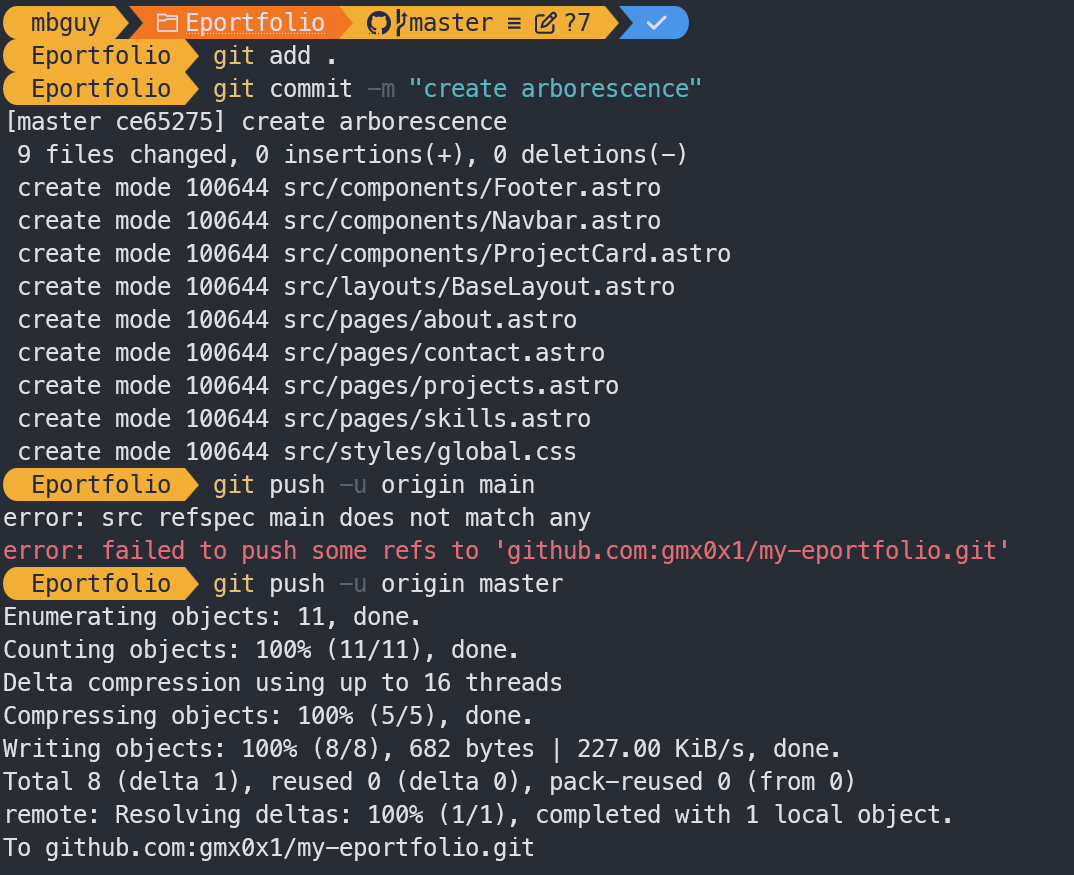Click the git push -u origin main command
This screenshot has width=1074, height=875.
click(x=374, y=485)
